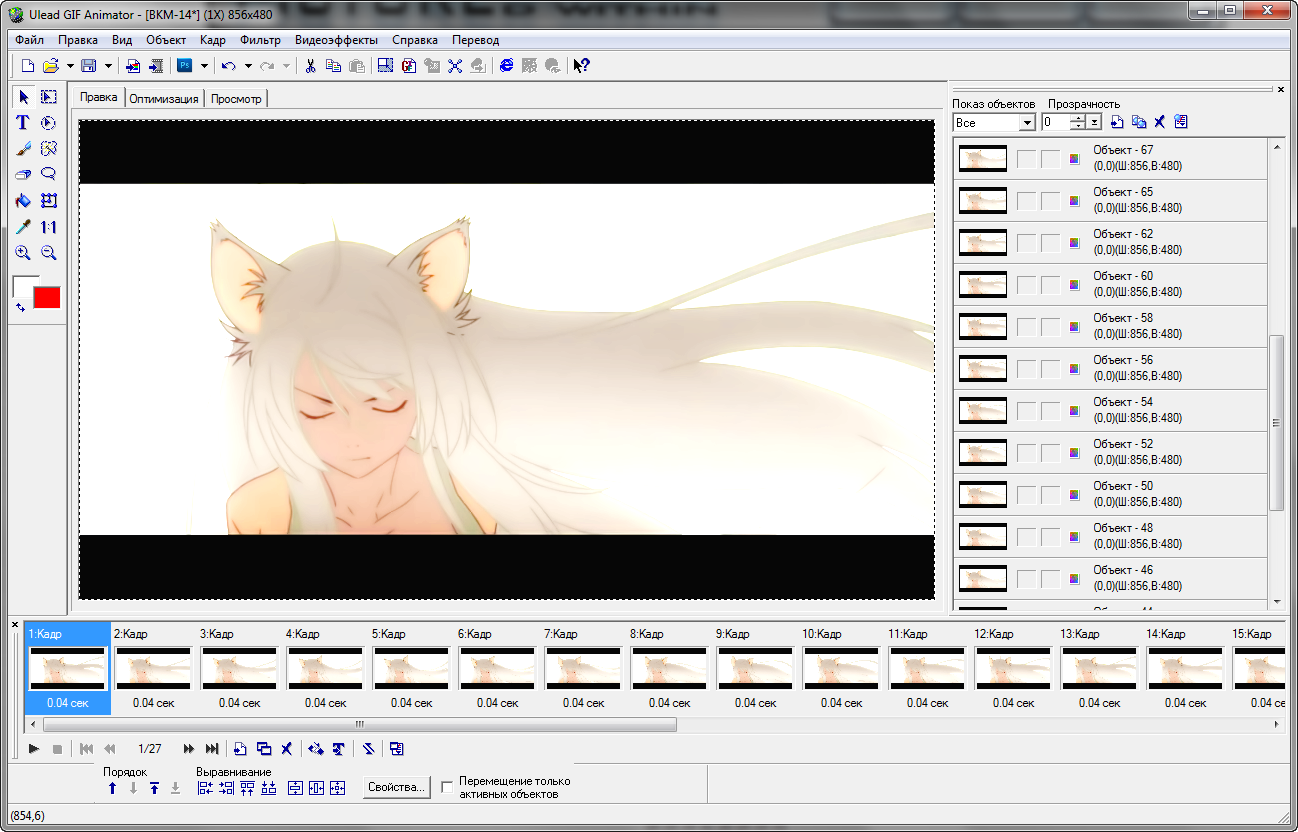
Task: Select the Fill bucket tool
Action: click(x=24, y=200)
